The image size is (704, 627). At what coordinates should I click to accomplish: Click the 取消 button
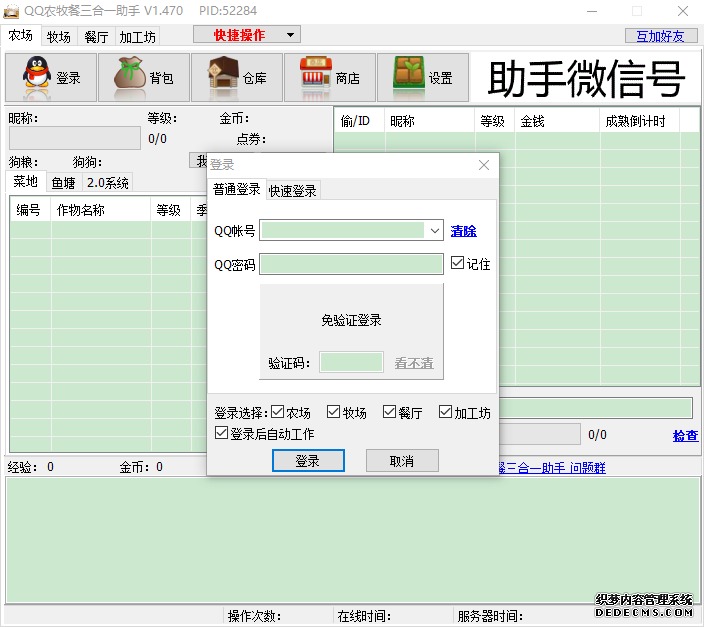coord(402,460)
